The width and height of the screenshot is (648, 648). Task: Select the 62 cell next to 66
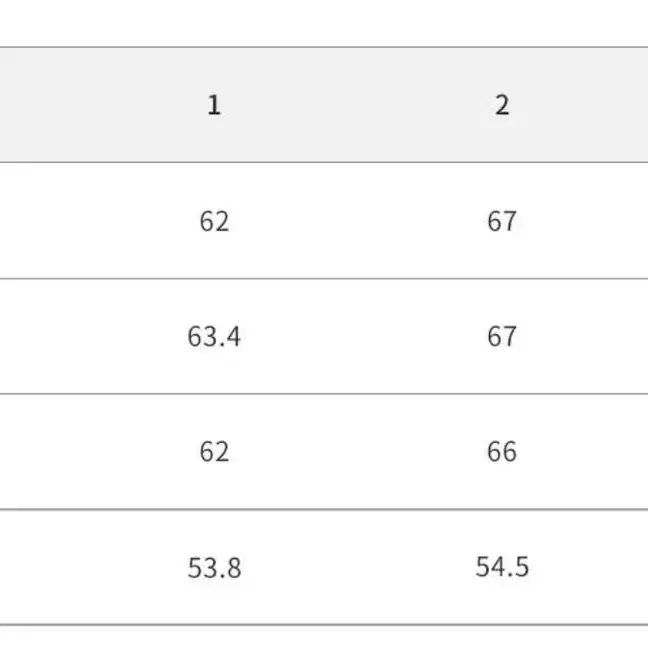pos(214,451)
